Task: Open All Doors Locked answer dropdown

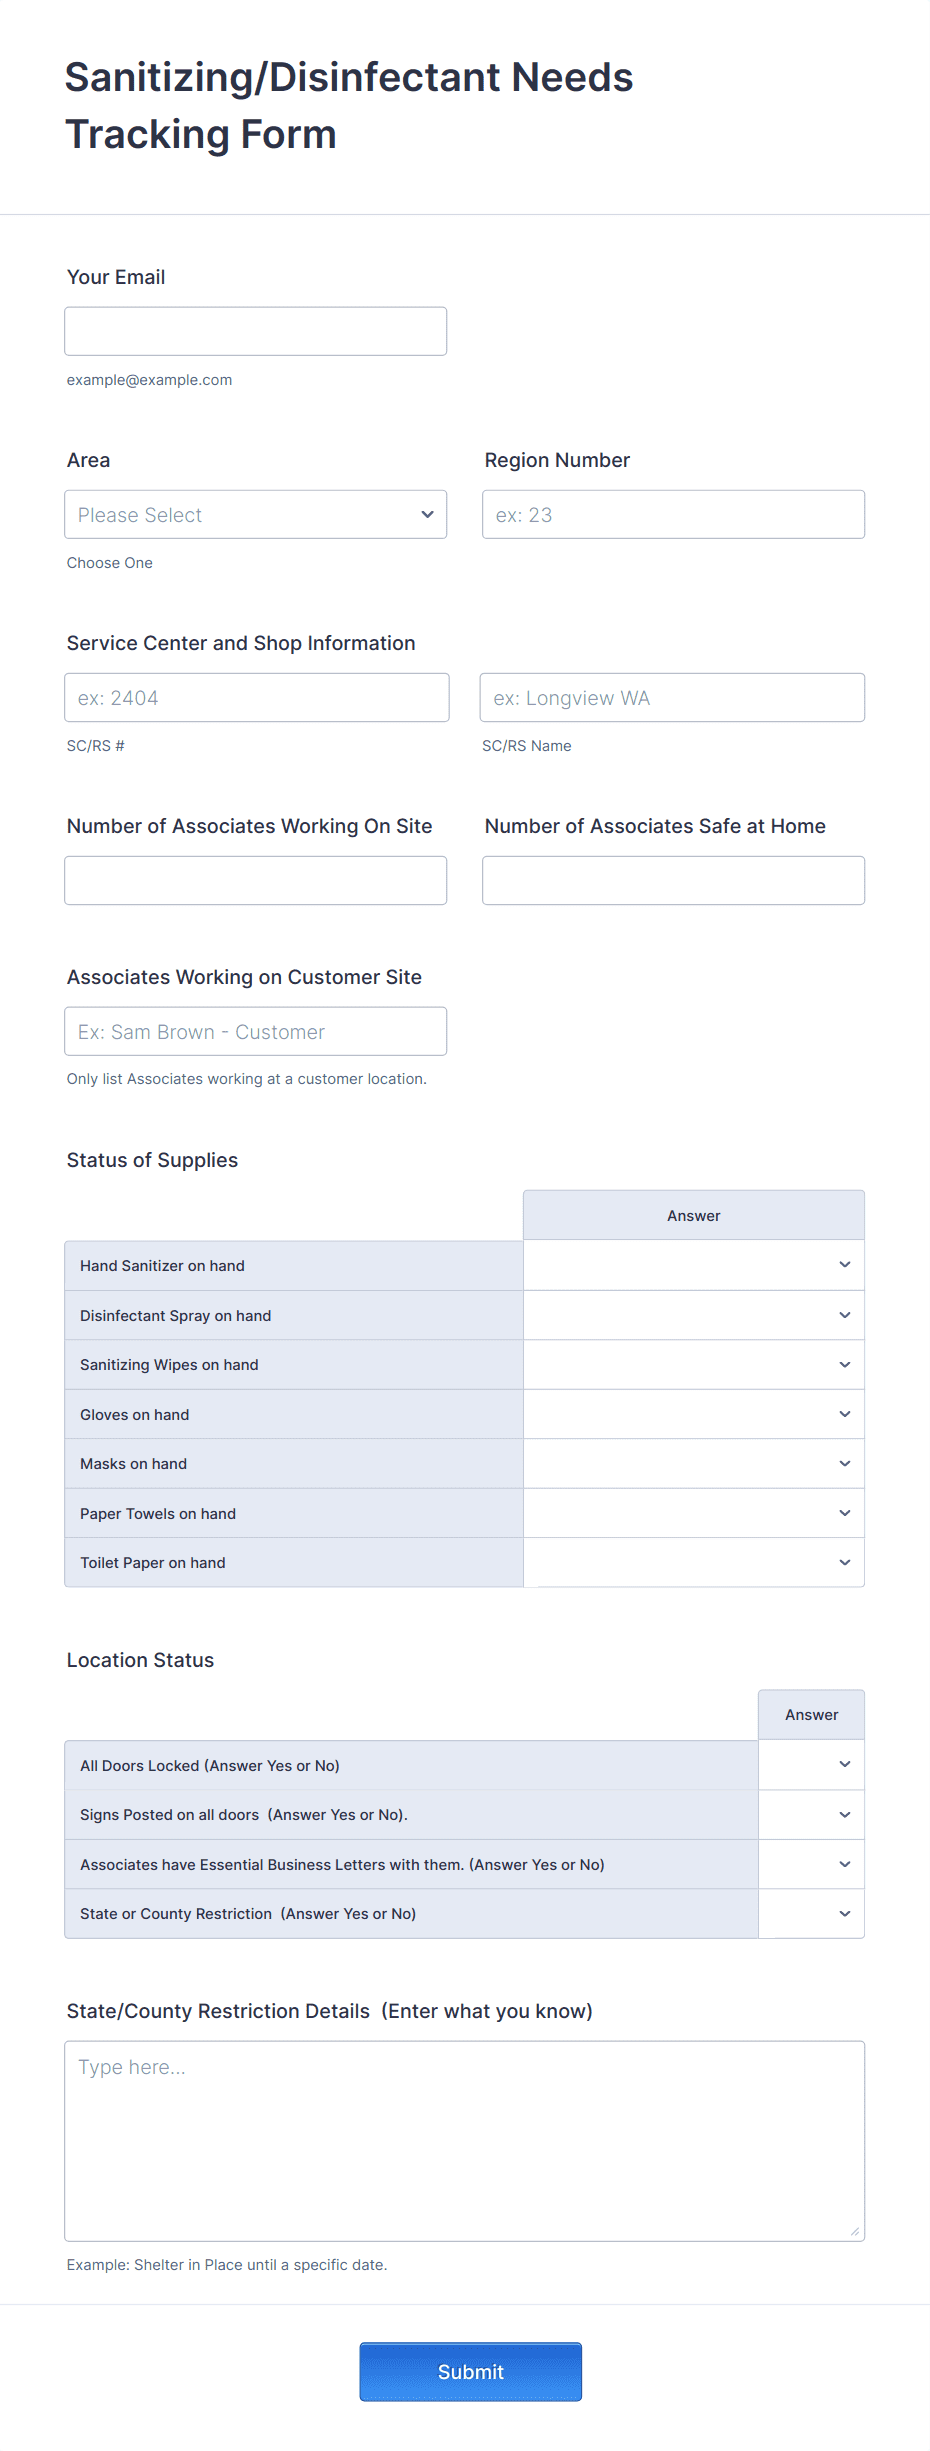Action: pos(811,1765)
